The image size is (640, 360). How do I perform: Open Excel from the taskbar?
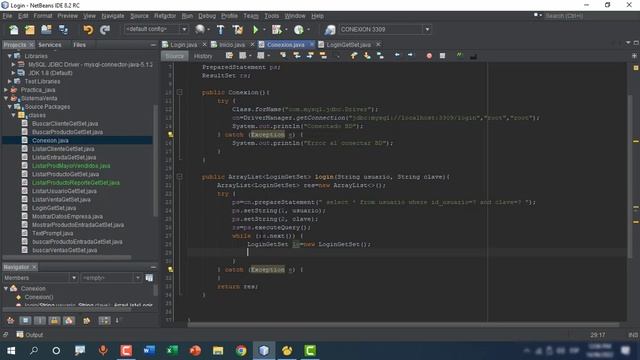(172, 351)
